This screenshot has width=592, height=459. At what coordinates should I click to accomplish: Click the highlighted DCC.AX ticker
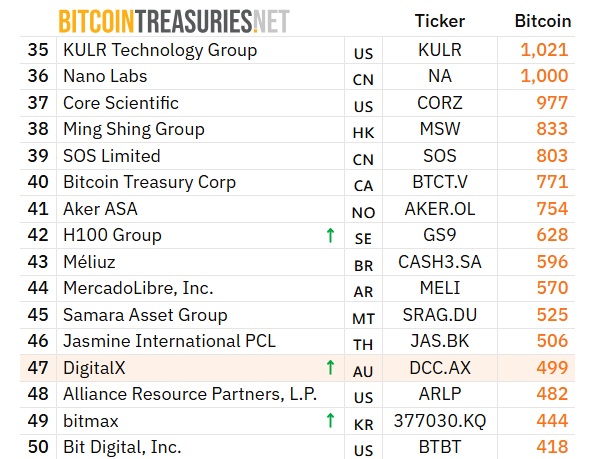[x=440, y=368]
